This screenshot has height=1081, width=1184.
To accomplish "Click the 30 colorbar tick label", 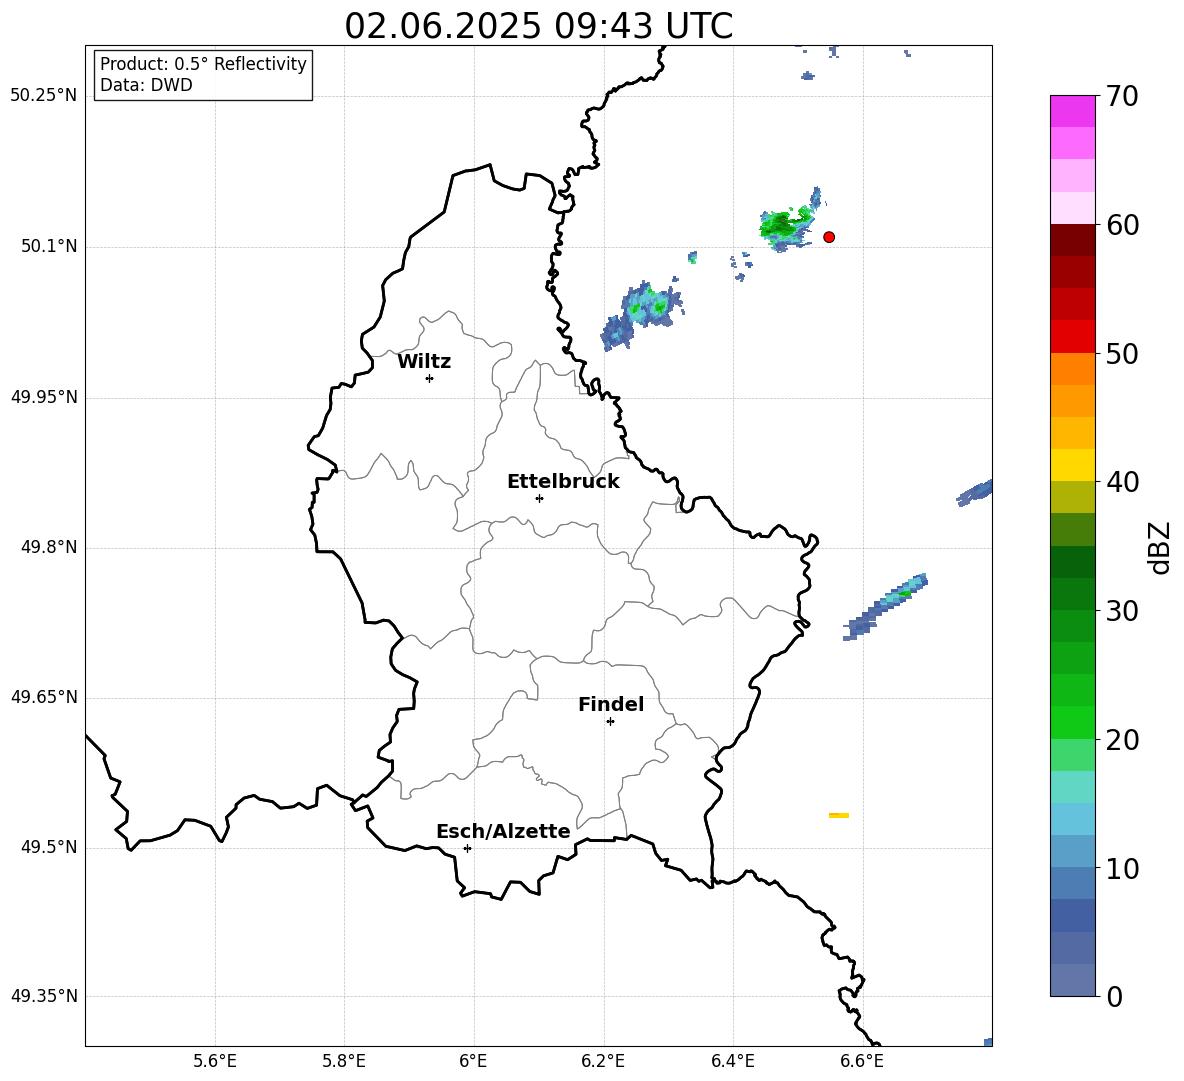I will [x=1122, y=611].
